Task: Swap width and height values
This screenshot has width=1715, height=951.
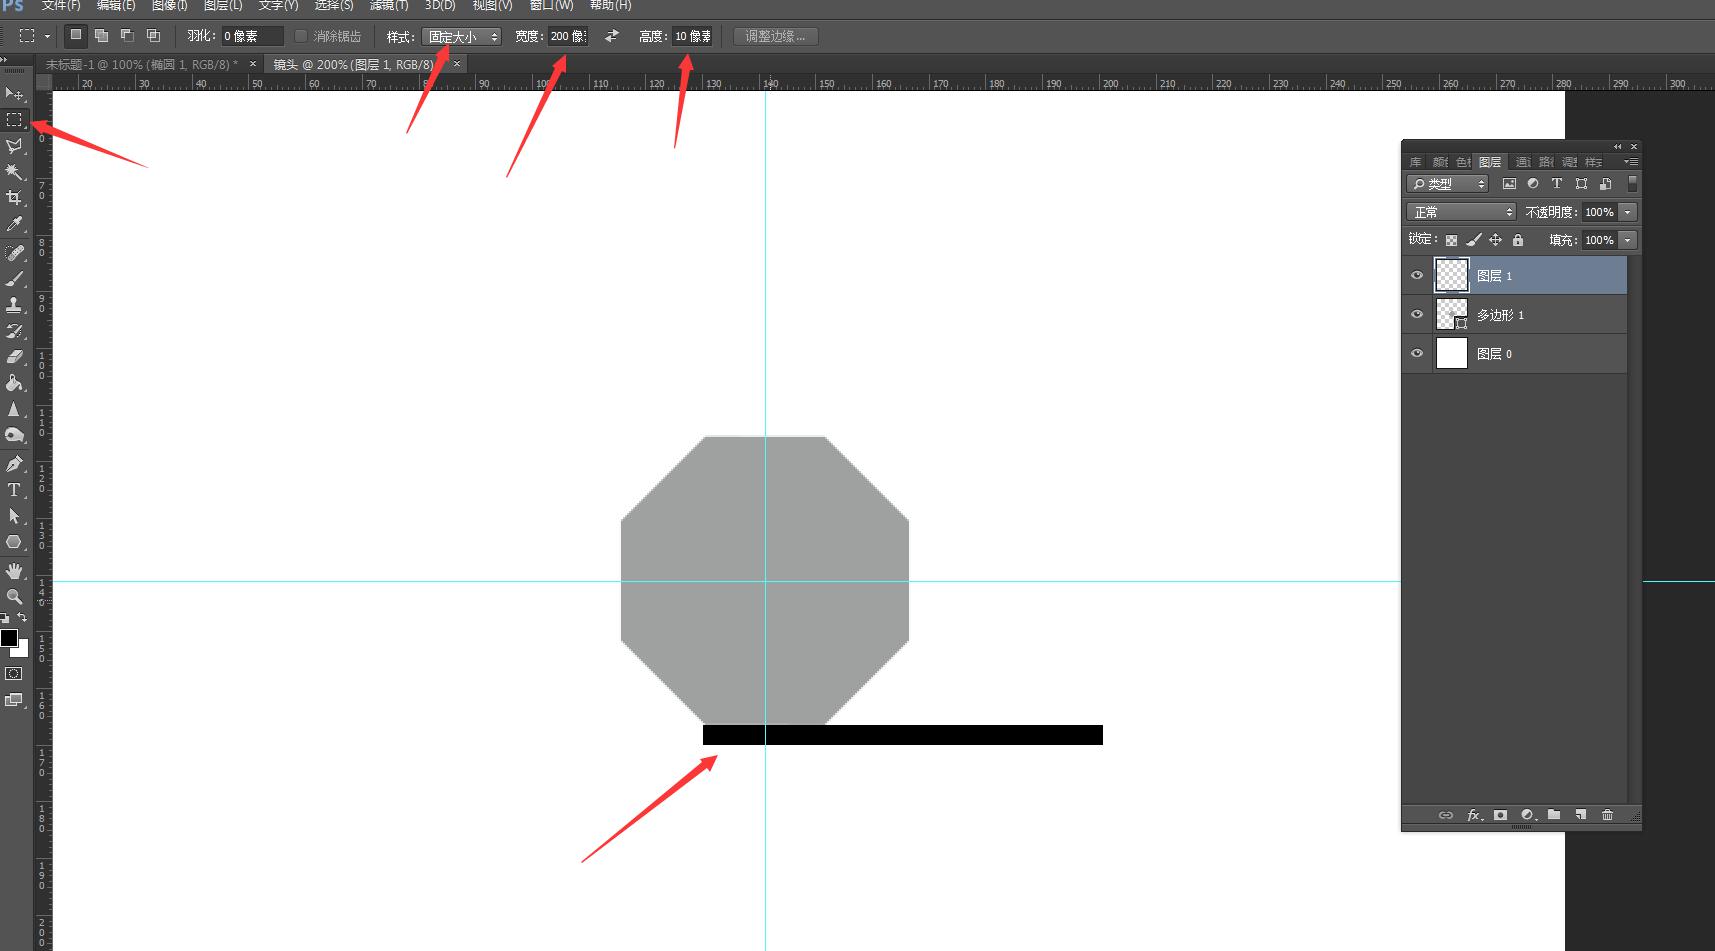Action: pos(612,36)
